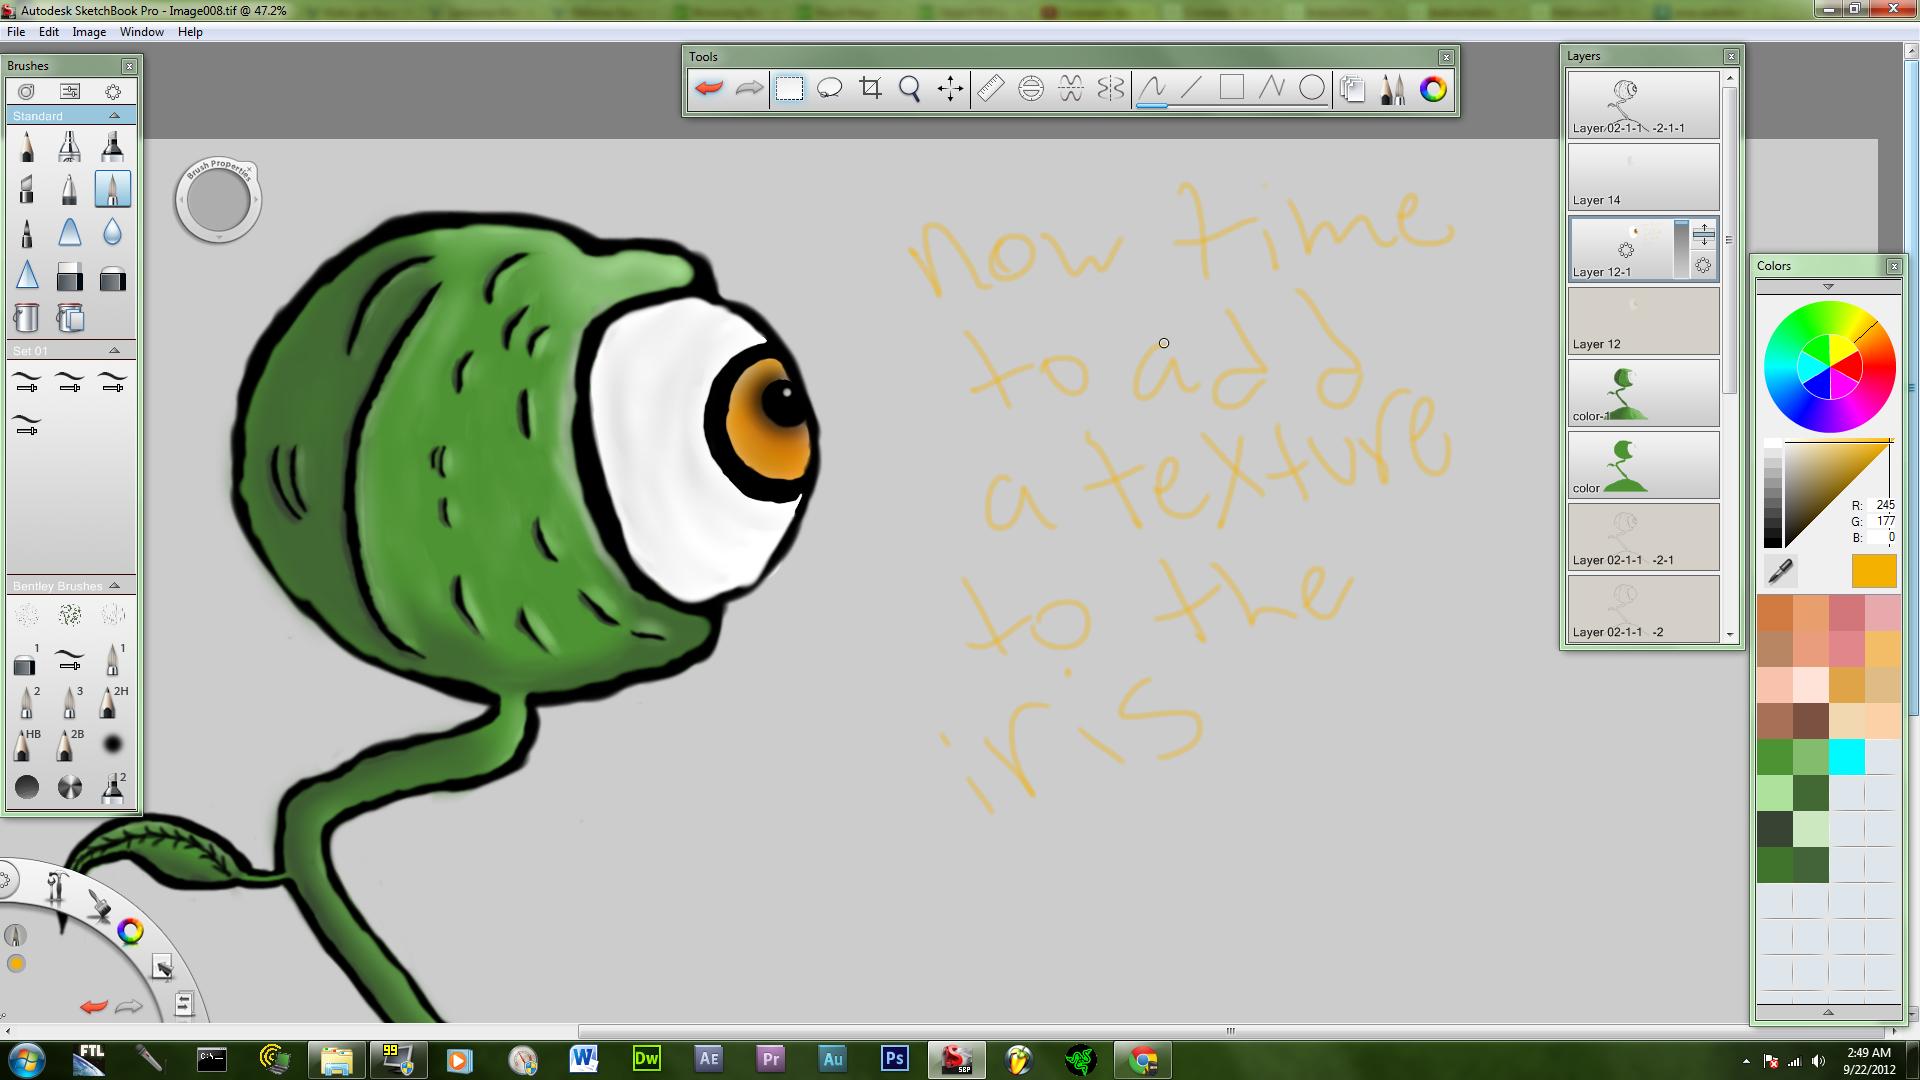Collapse the Bentley Brushes set
The width and height of the screenshot is (1920, 1080).
click(x=114, y=586)
